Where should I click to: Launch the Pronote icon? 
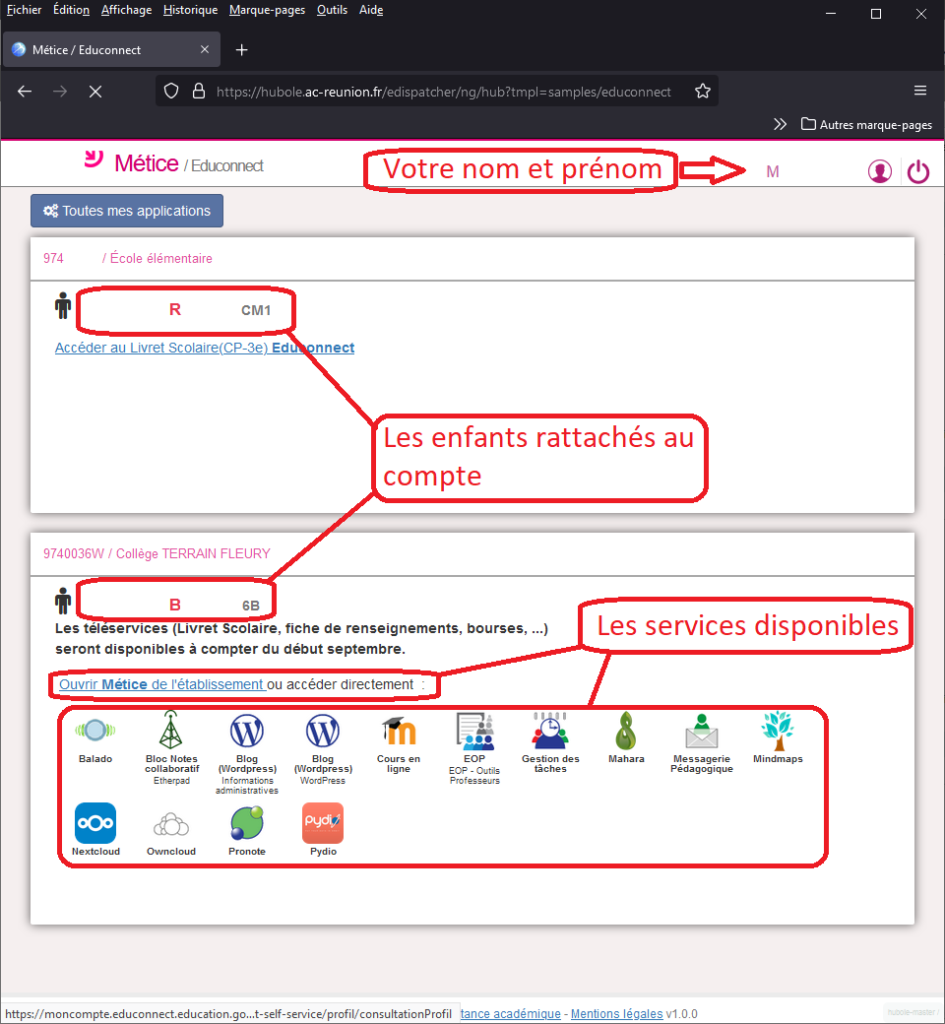pyautogui.click(x=247, y=823)
